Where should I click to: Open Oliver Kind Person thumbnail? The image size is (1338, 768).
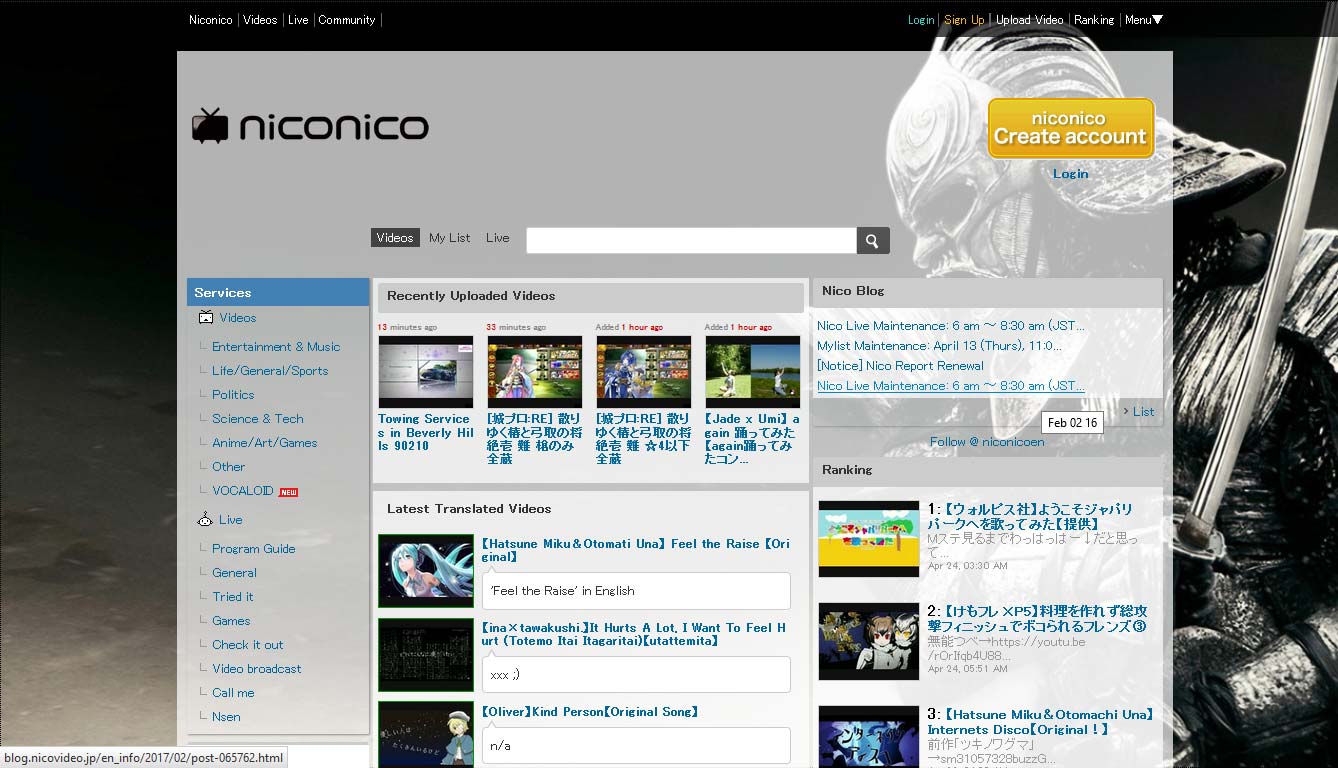tap(426, 735)
